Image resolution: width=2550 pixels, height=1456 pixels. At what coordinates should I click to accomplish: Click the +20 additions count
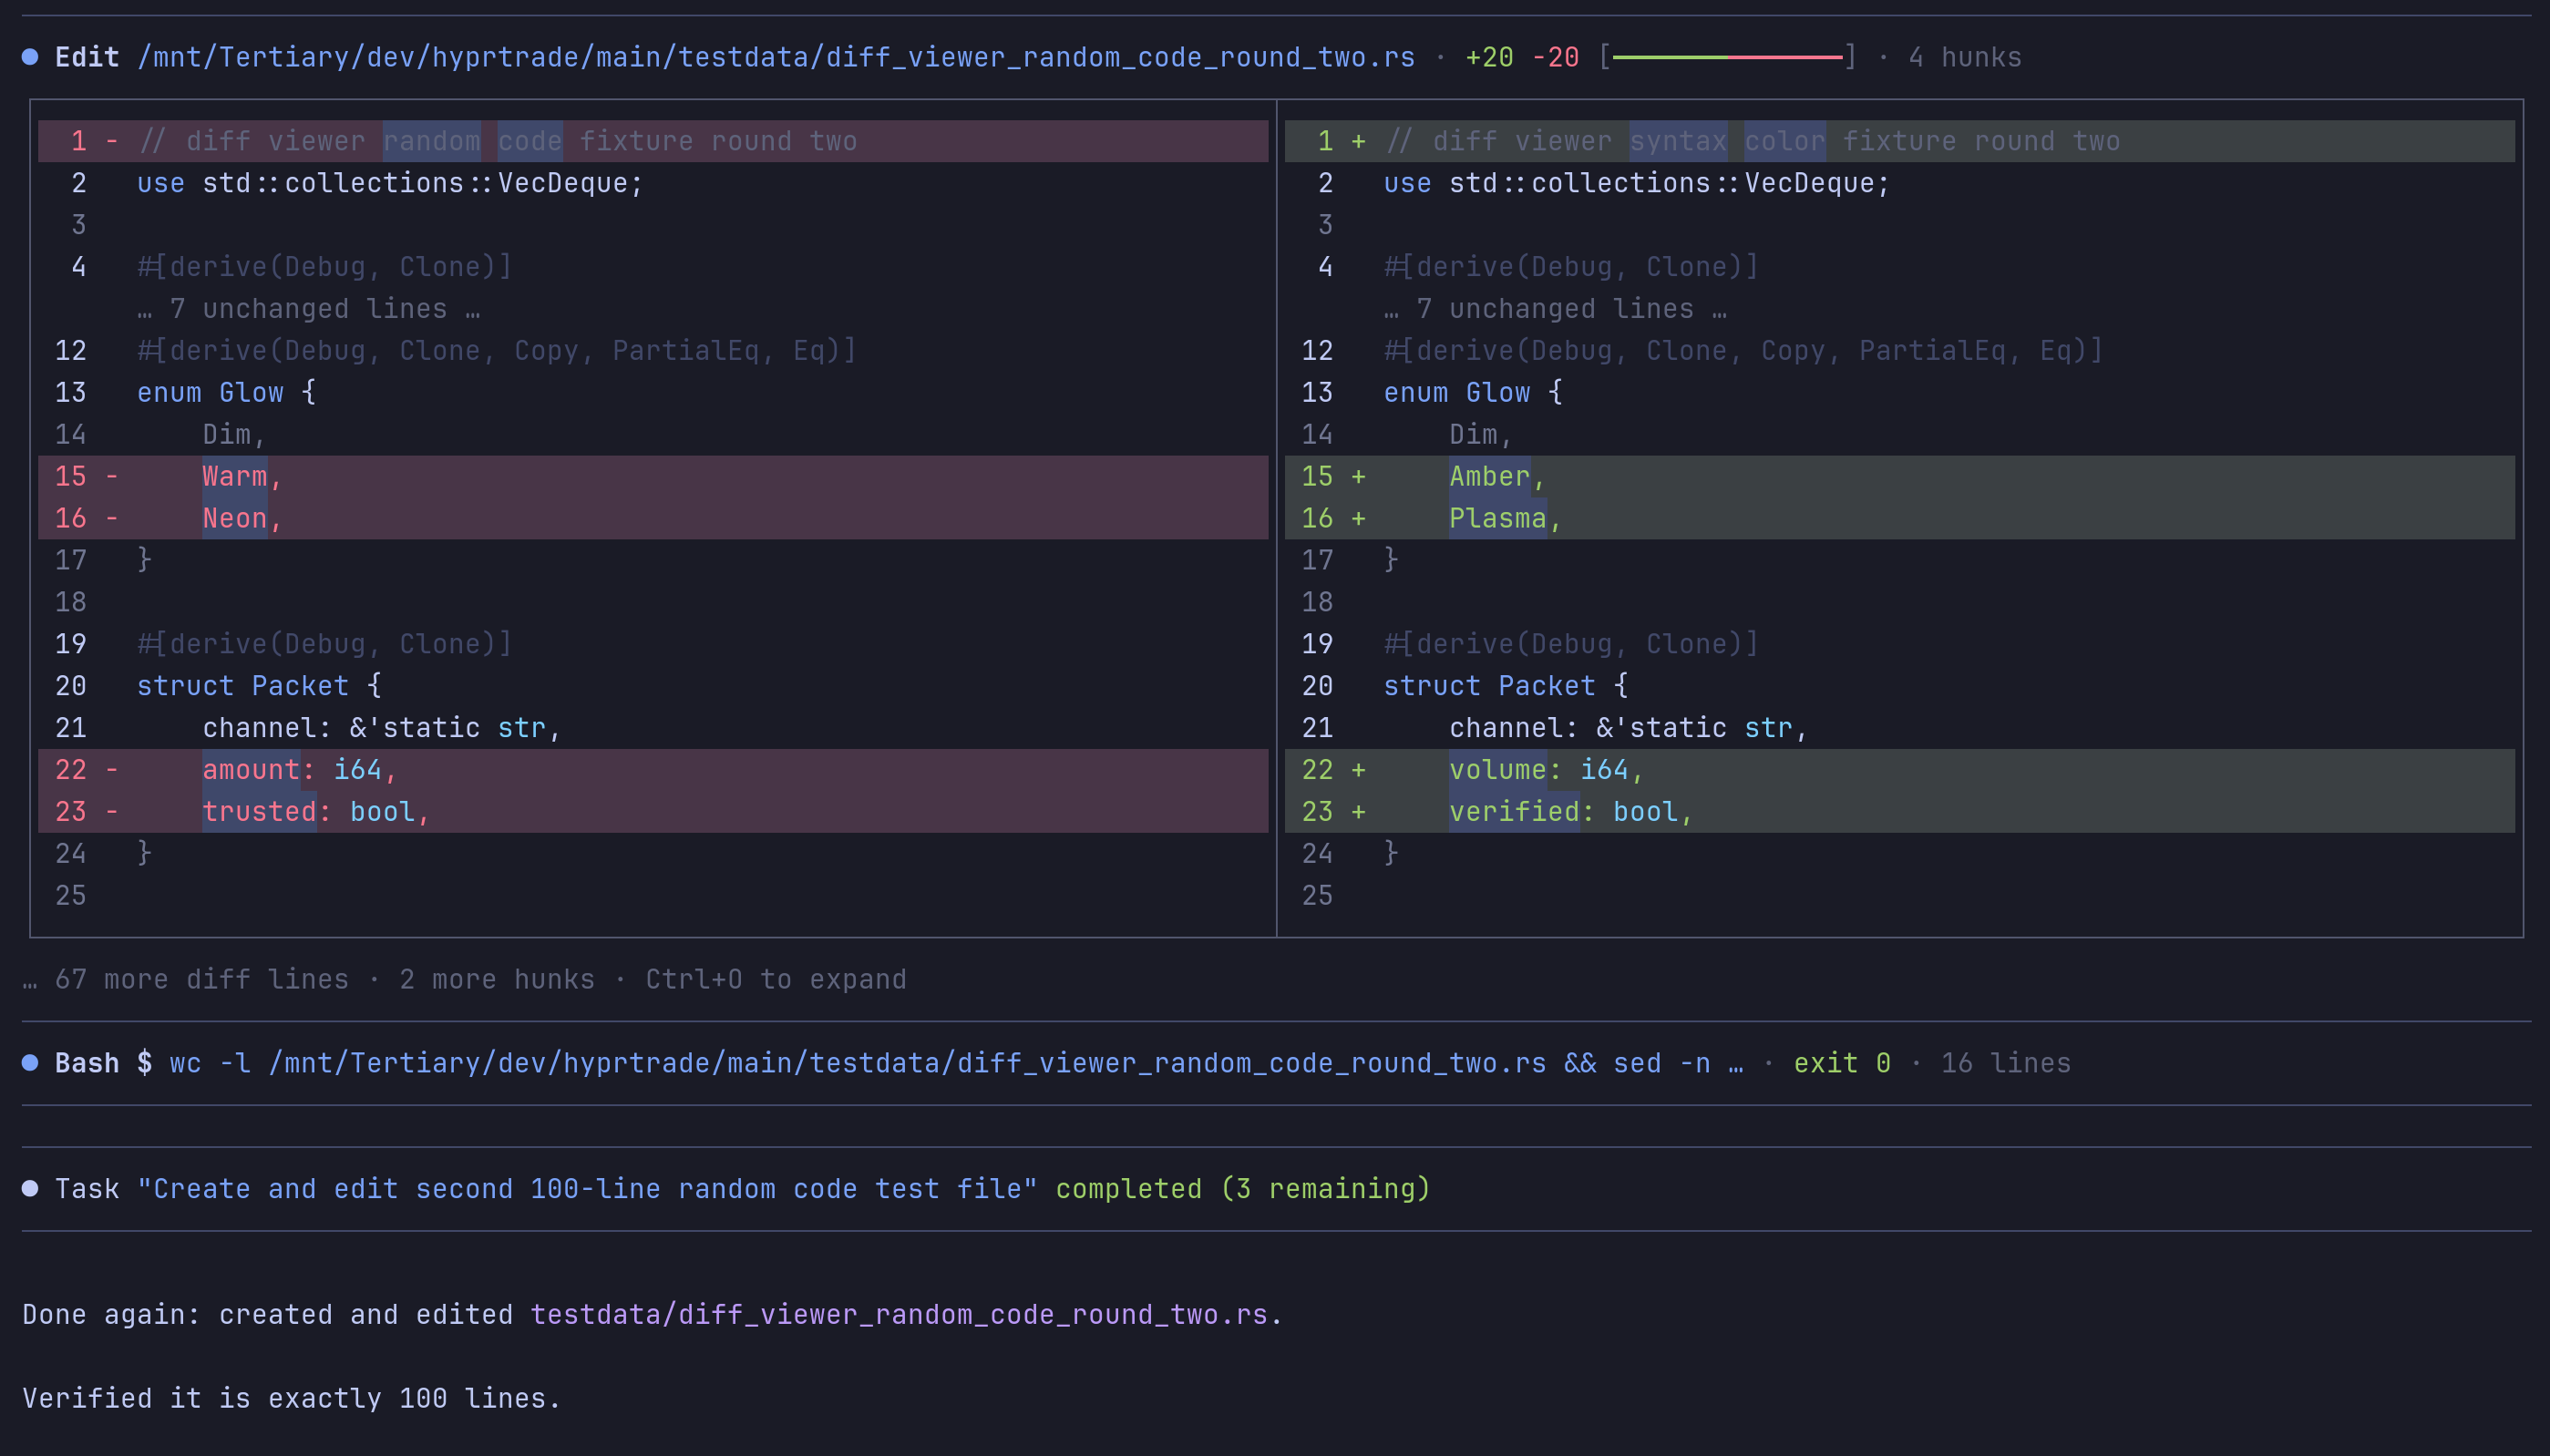[1489, 57]
